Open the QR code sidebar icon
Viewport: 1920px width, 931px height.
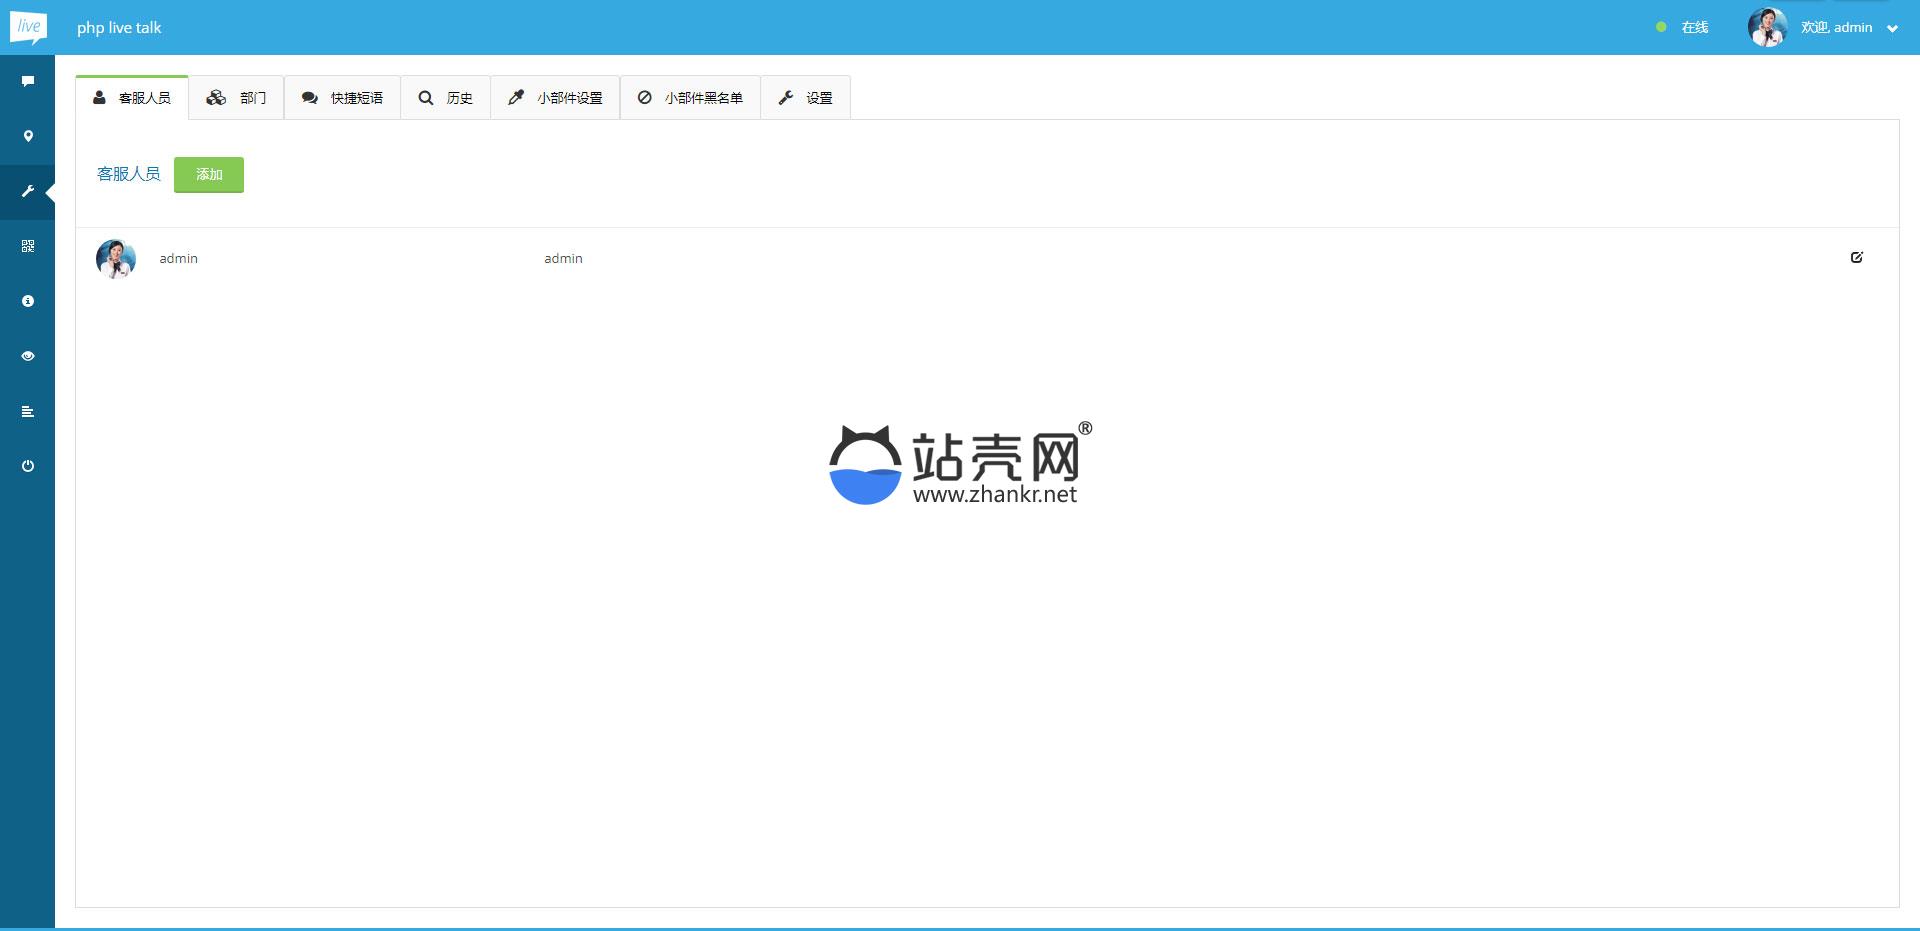point(28,246)
